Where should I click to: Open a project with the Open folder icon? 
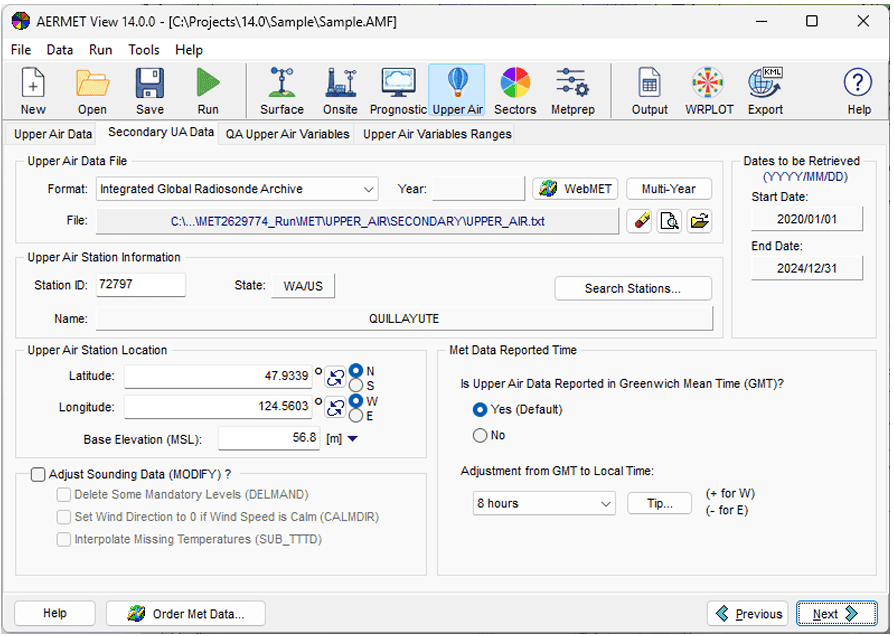(92, 91)
